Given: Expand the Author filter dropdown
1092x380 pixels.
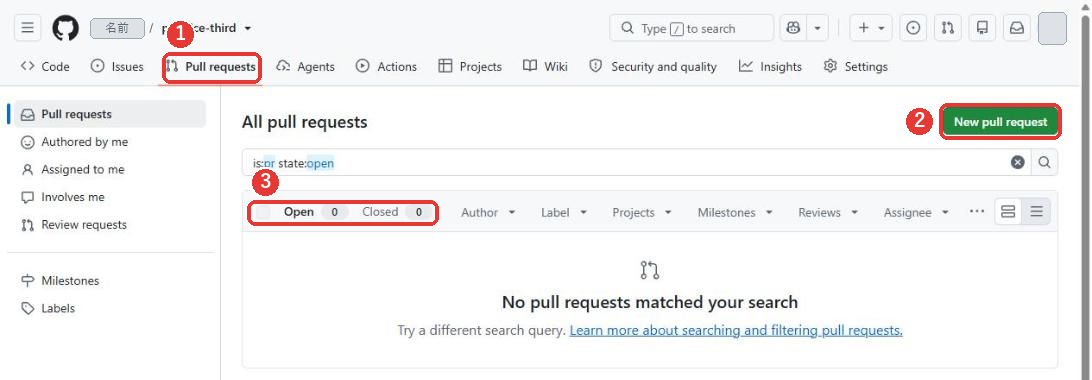Looking at the screenshot, I should click(488, 212).
